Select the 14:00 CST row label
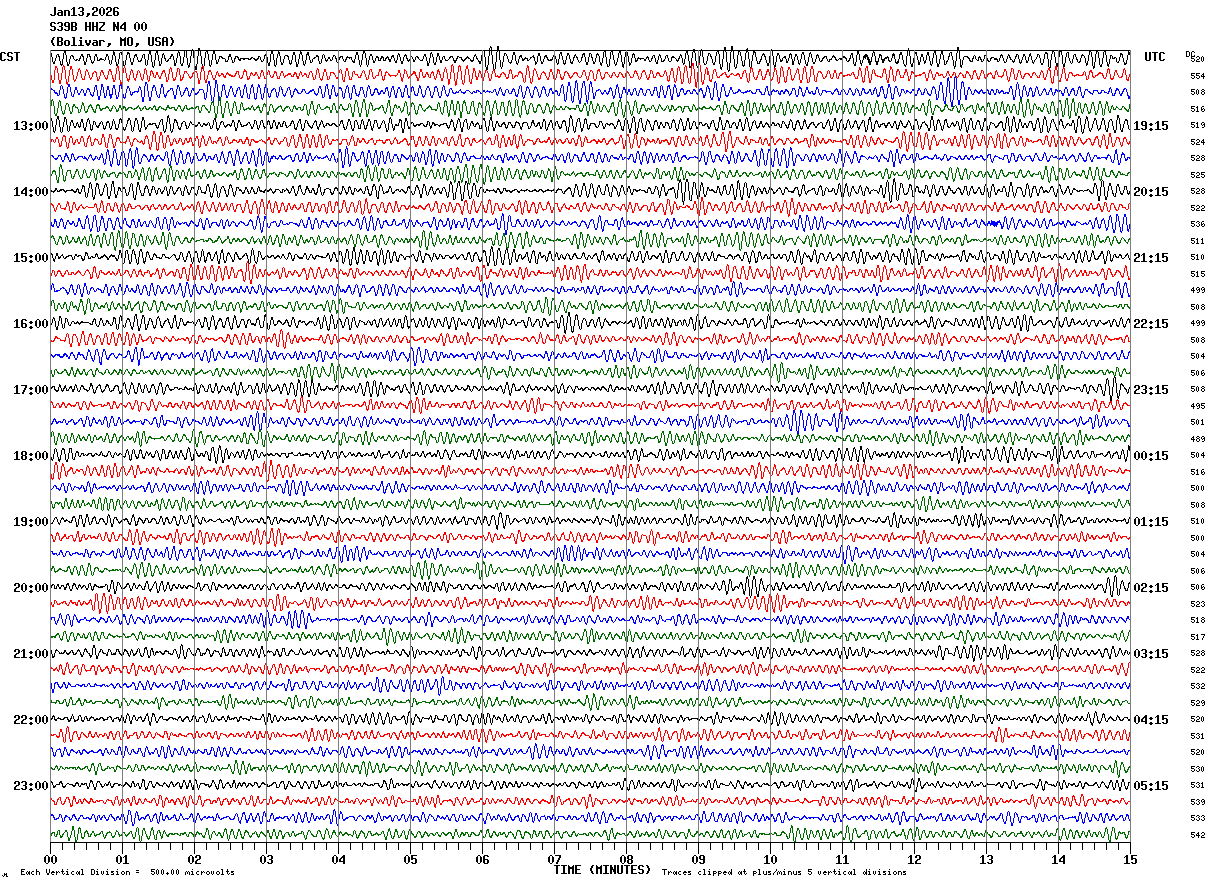The width and height of the screenshot is (1210, 886). 30,192
